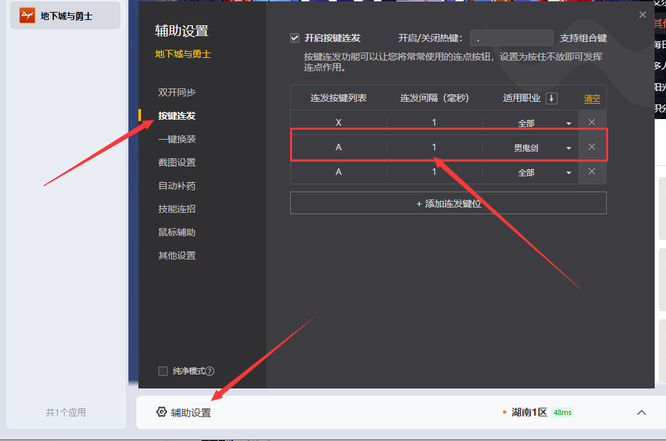Delete the A key 男鬼剑 row
The height and width of the screenshot is (441, 666).
(x=592, y=147)
